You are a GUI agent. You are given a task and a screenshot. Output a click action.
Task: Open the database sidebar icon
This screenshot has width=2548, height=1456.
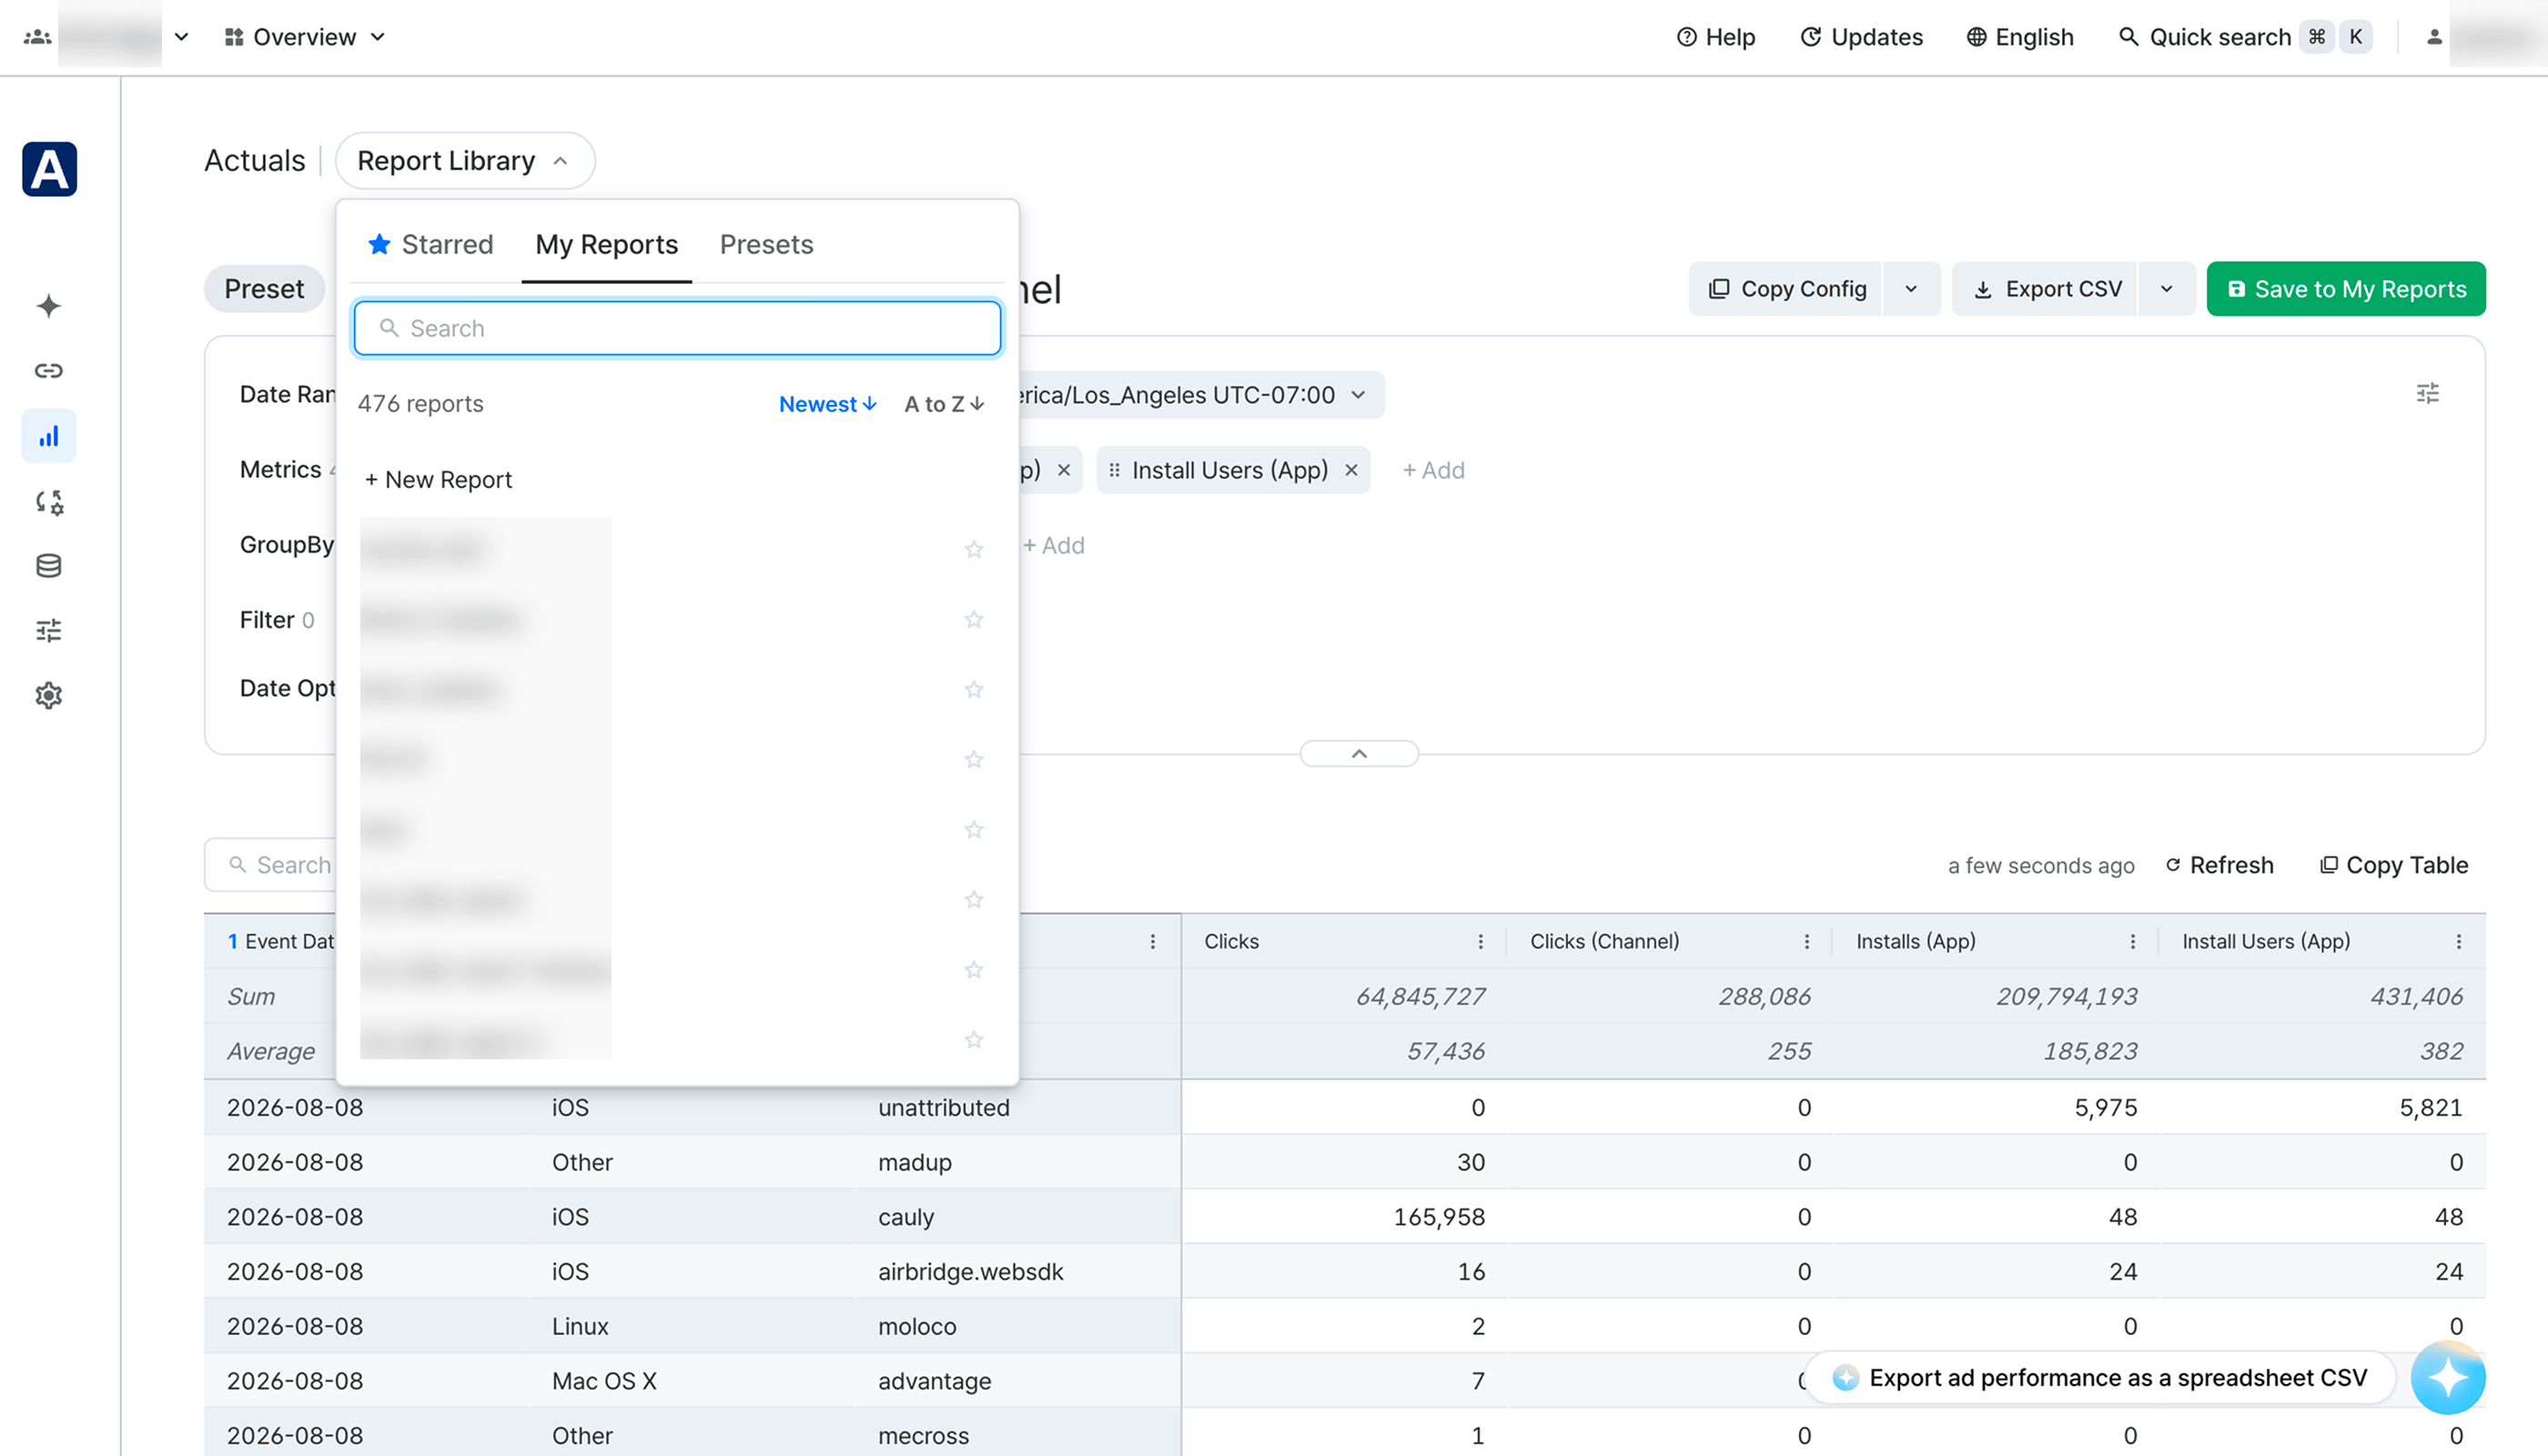(49, 566)
